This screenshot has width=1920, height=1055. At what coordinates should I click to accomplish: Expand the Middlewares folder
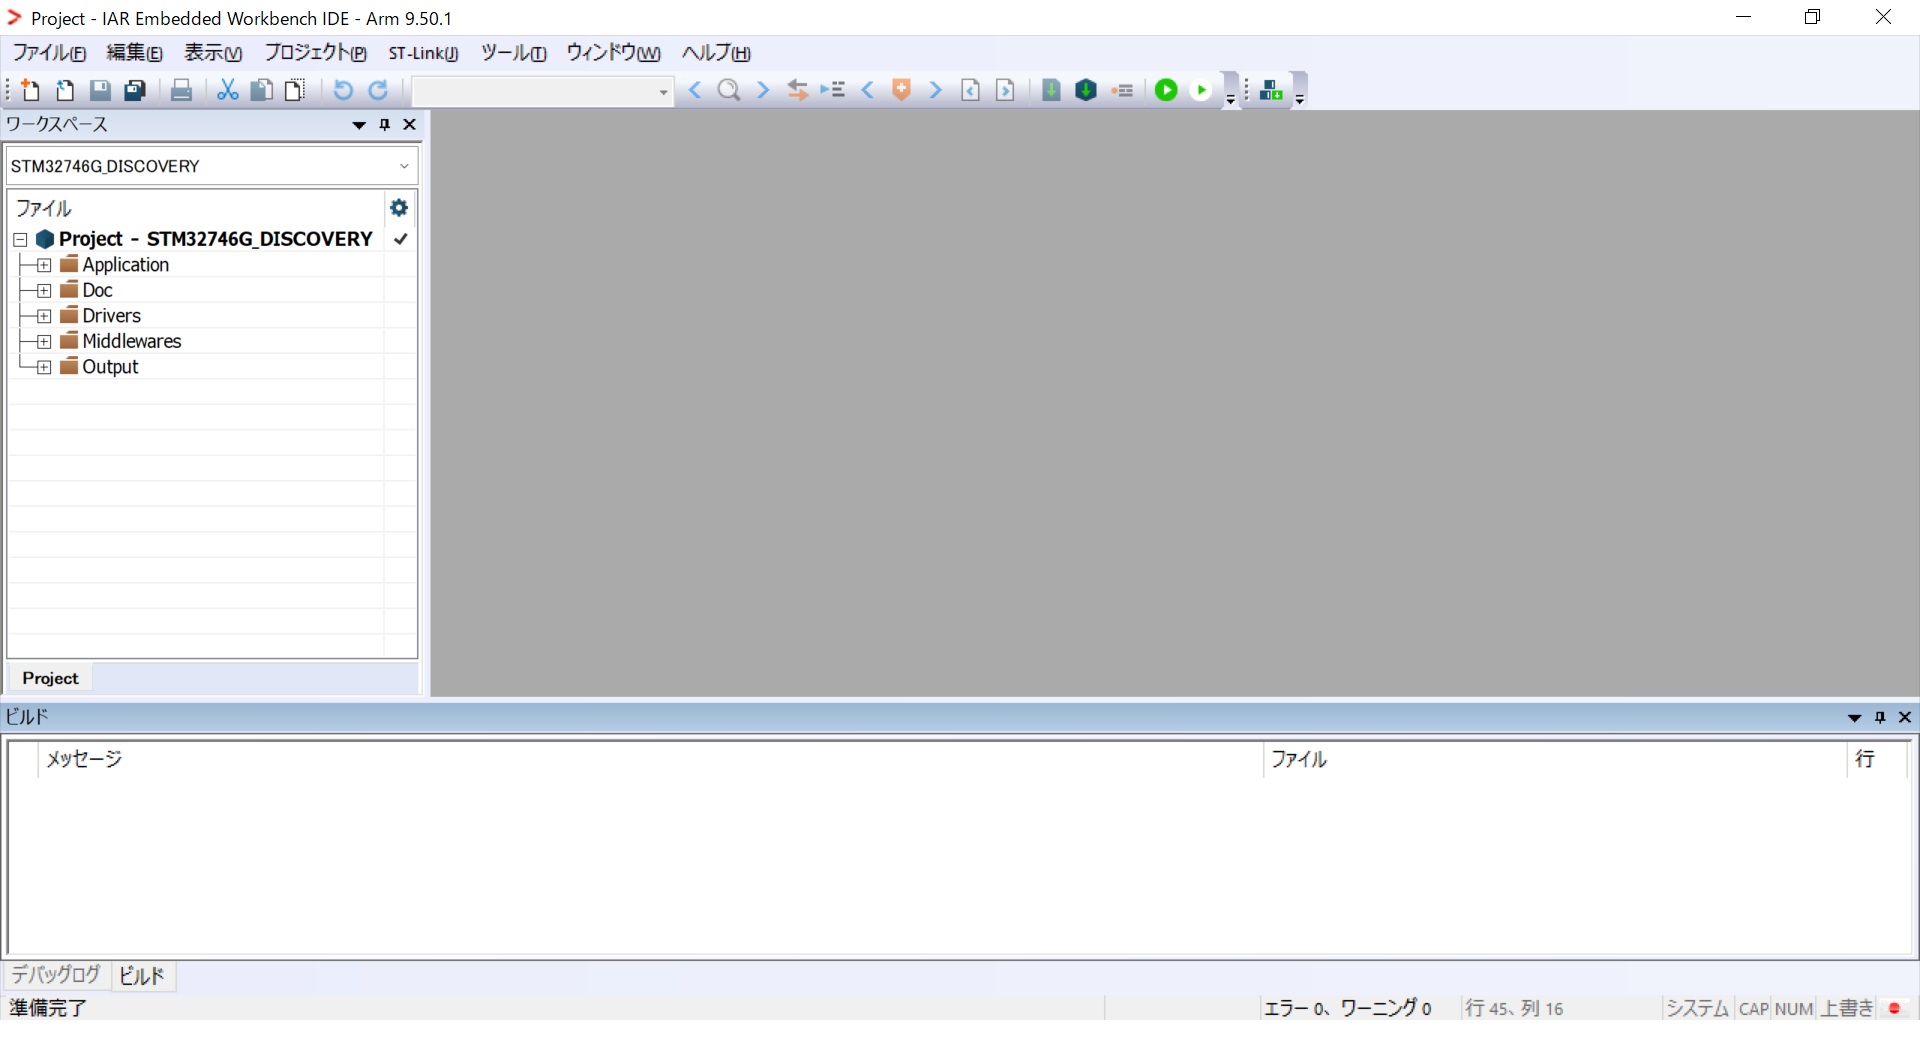[44, 341]
